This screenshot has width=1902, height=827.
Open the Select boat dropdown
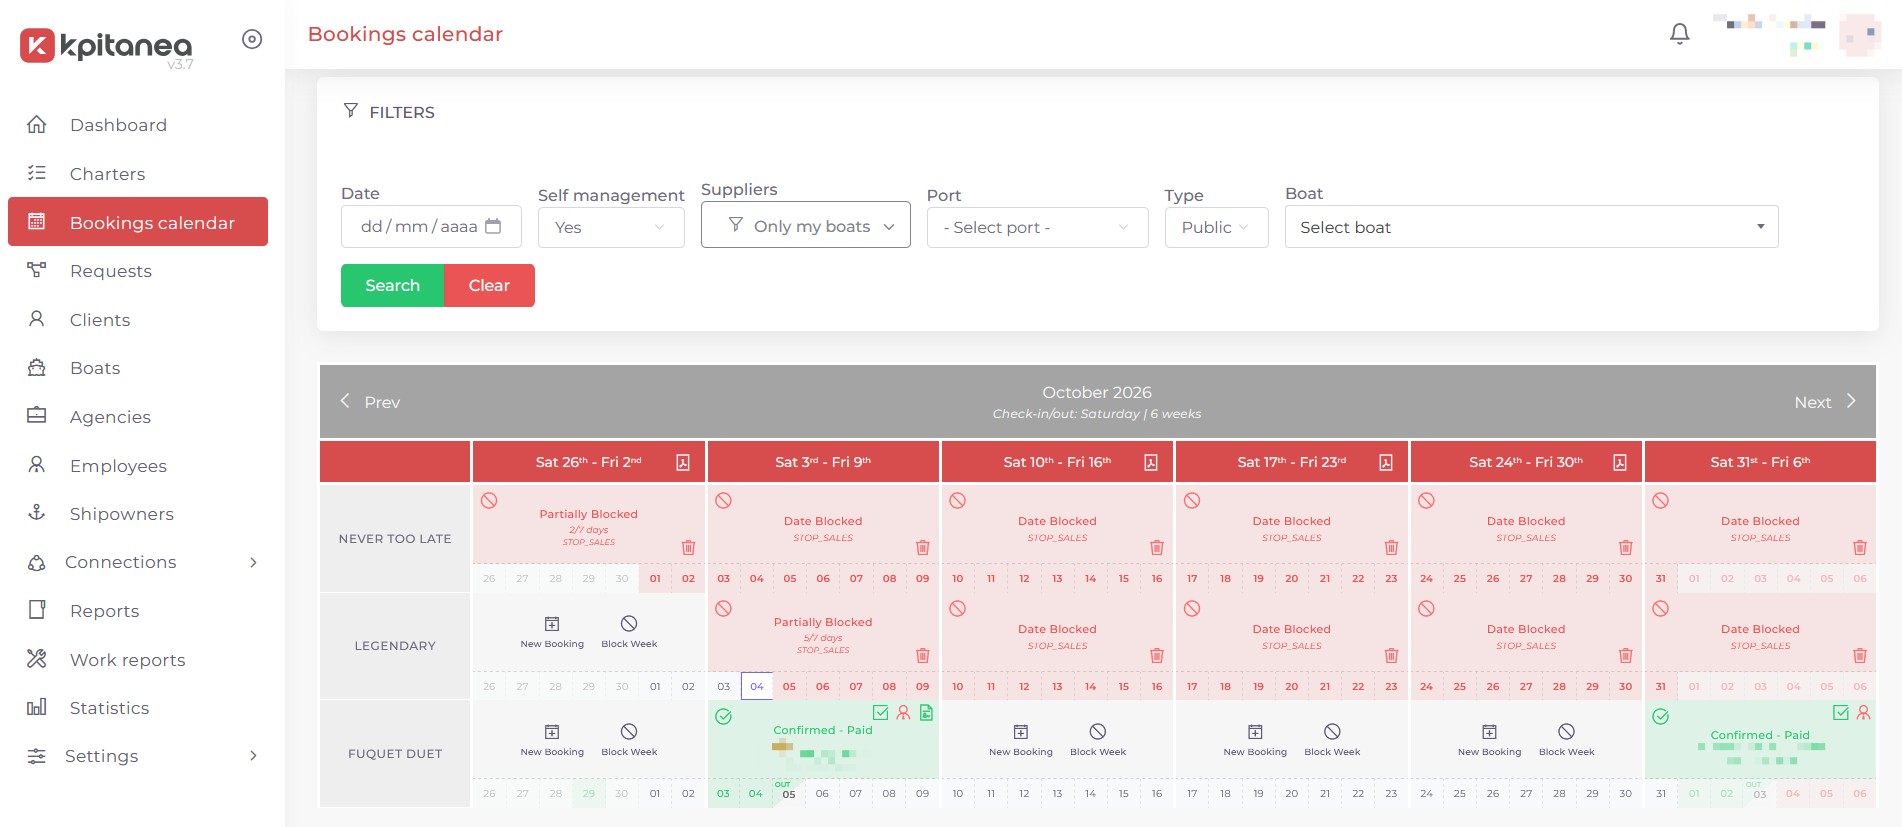(1531, 227)
